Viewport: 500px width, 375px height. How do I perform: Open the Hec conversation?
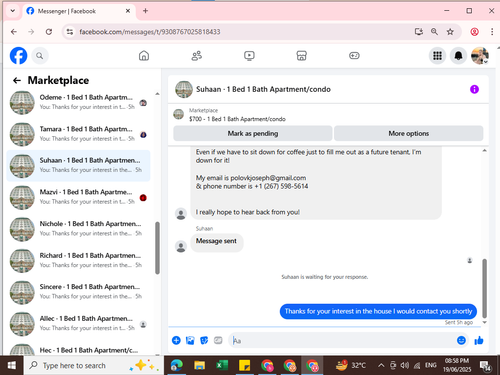[x=78, y=350]
